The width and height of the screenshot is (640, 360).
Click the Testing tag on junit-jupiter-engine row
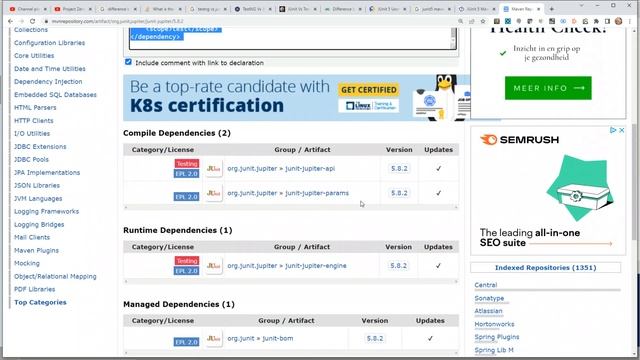coord(187,261)
